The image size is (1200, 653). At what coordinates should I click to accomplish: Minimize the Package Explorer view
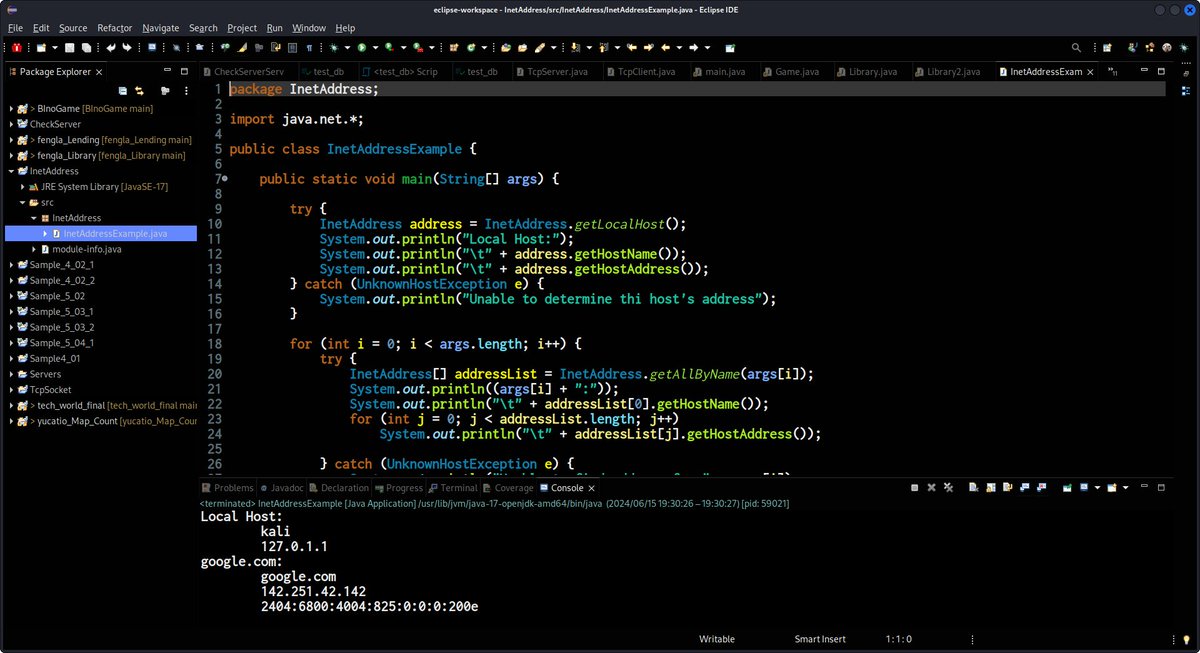pos(167,72)
